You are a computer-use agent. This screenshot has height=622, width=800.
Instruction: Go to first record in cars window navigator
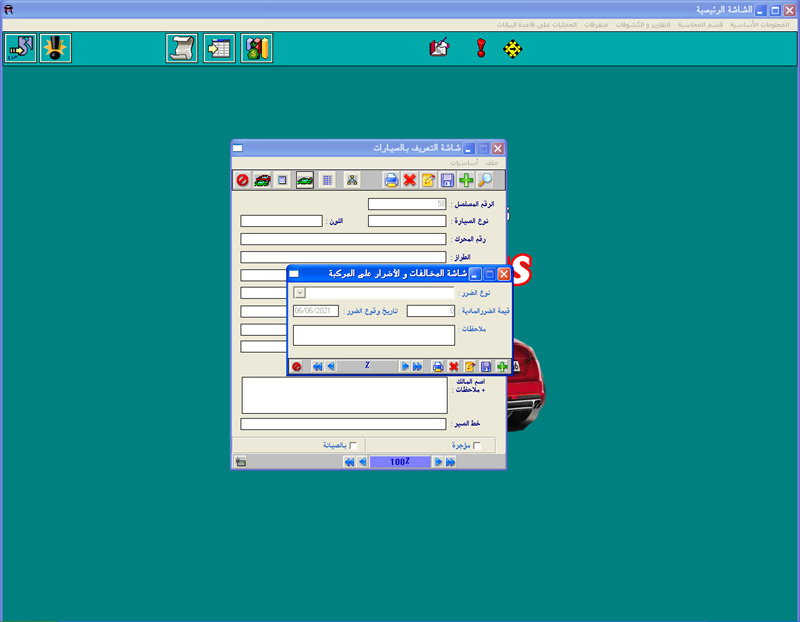click(348, 462)
